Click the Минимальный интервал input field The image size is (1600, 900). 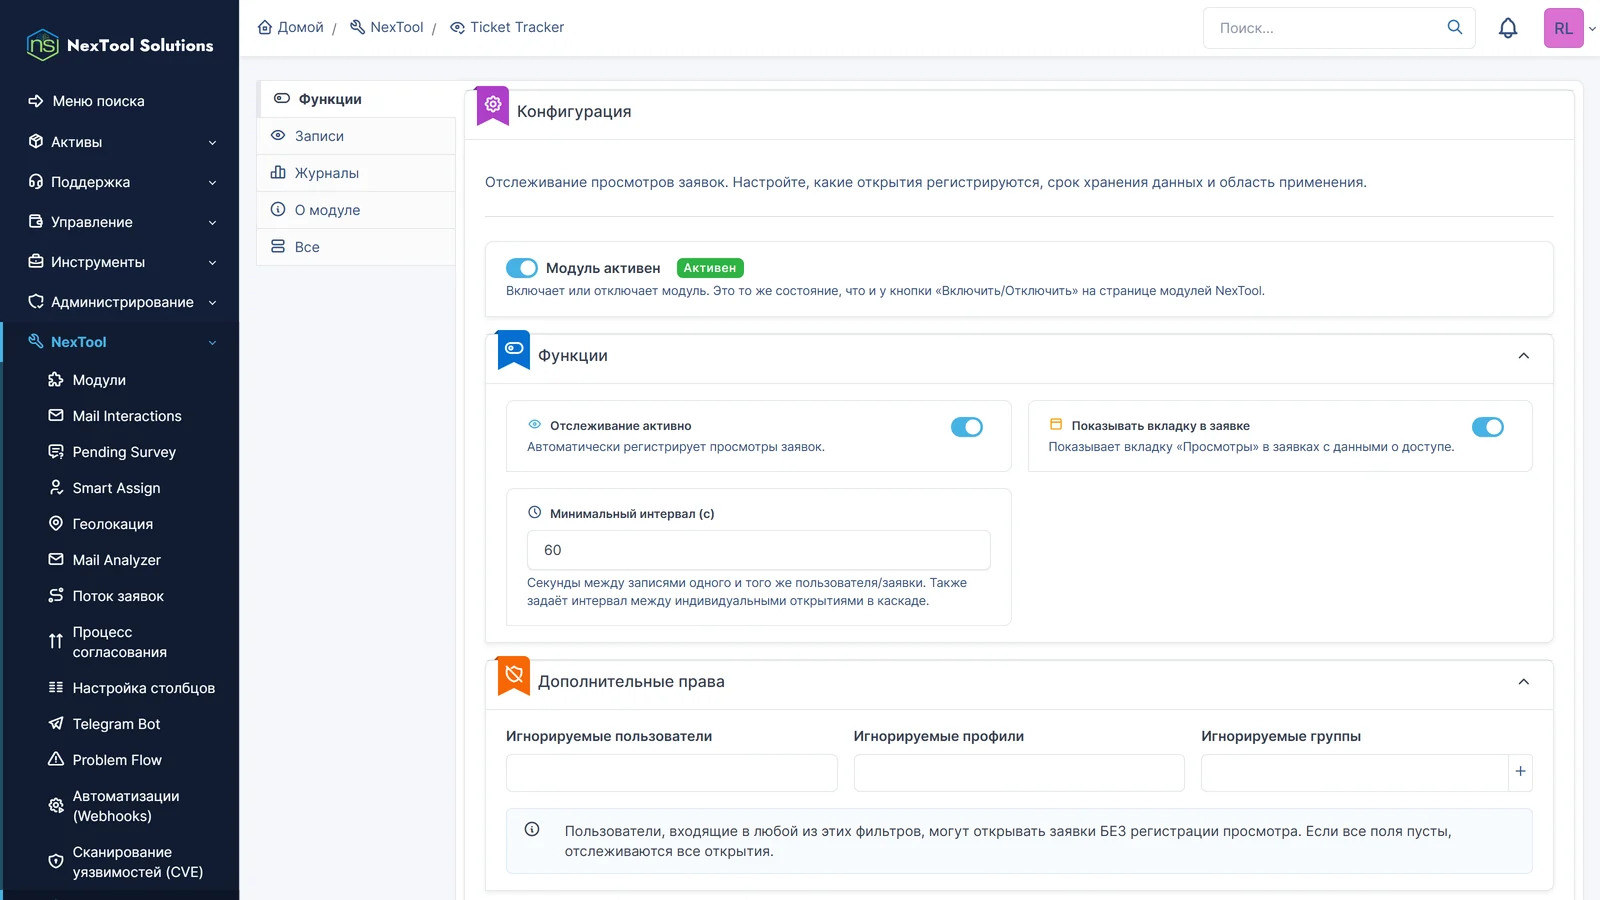click(x=758, y=550)
